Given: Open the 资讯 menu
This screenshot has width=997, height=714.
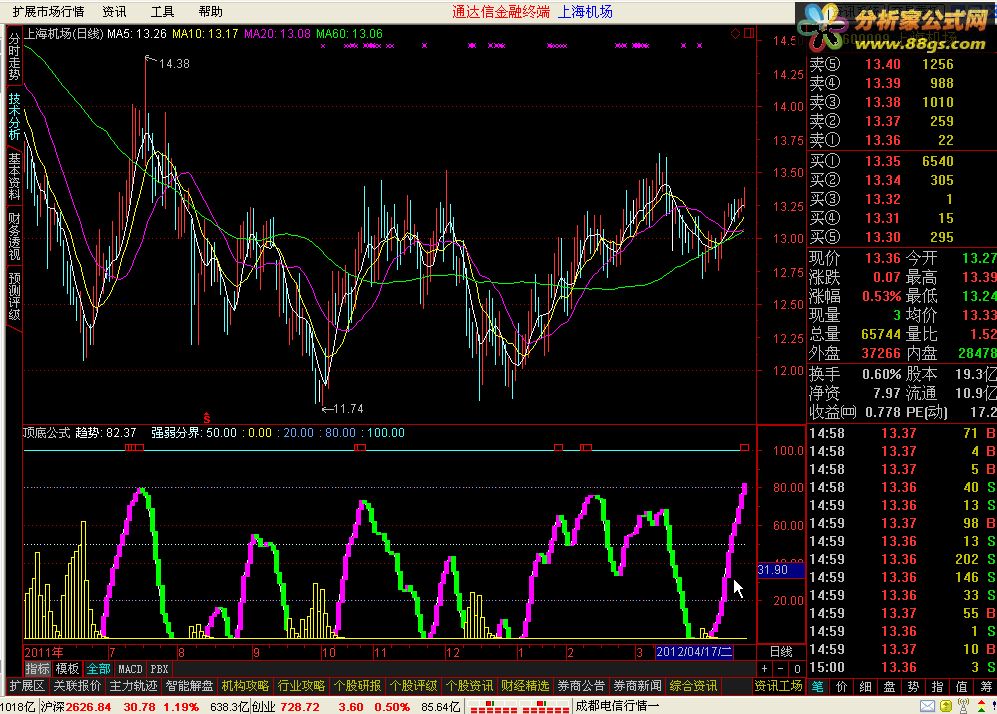Looking at the screenshot, I should pyautogui.click(x=114, y=11).
